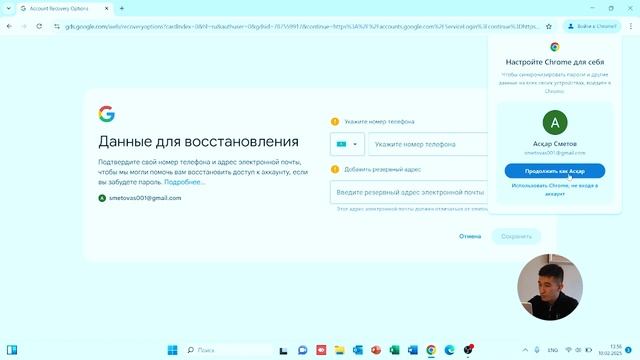Viewport: 640px width, 360px height.
Task: Click the green A avatar in popup
Action: click(555, 122)
